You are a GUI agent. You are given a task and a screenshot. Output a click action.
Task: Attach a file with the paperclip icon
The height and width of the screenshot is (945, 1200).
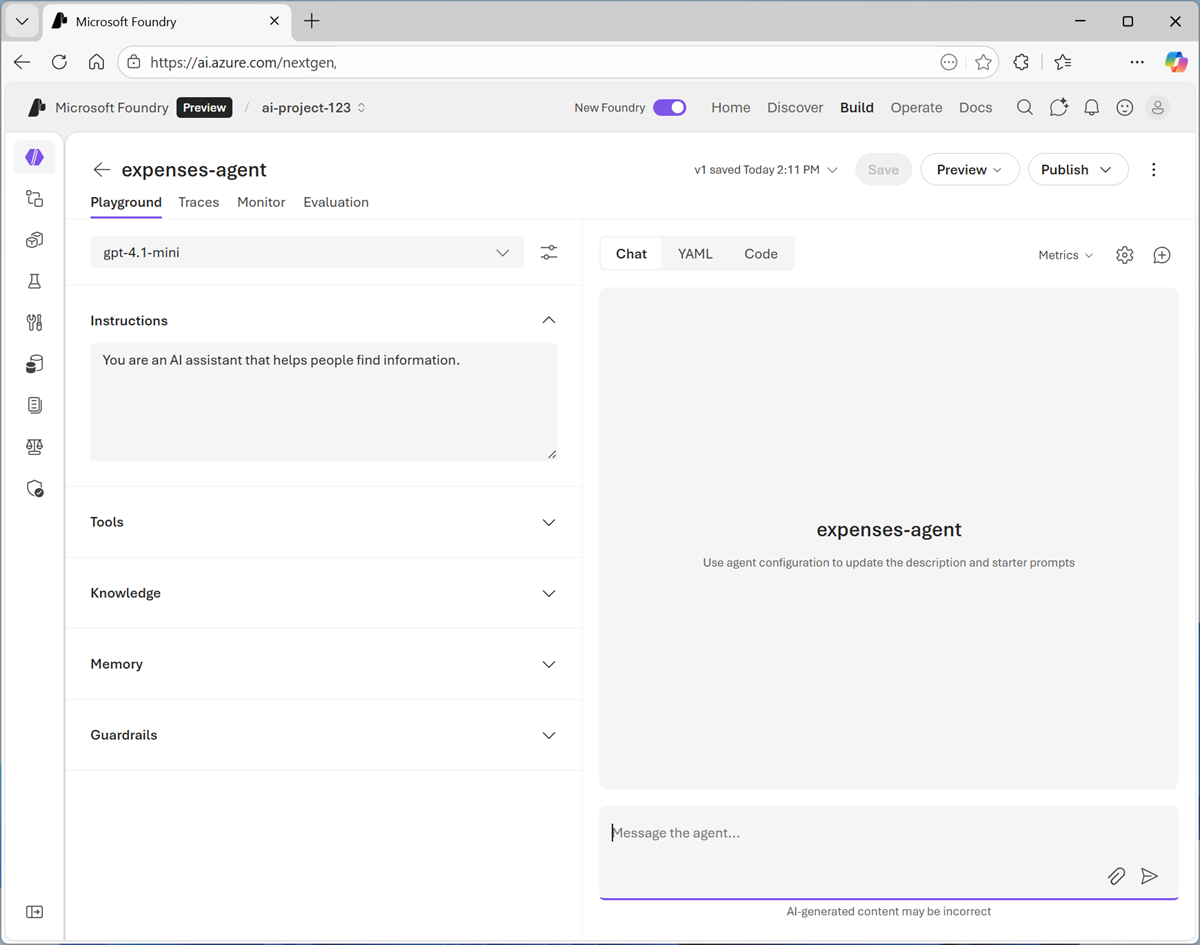point(1116,876)
